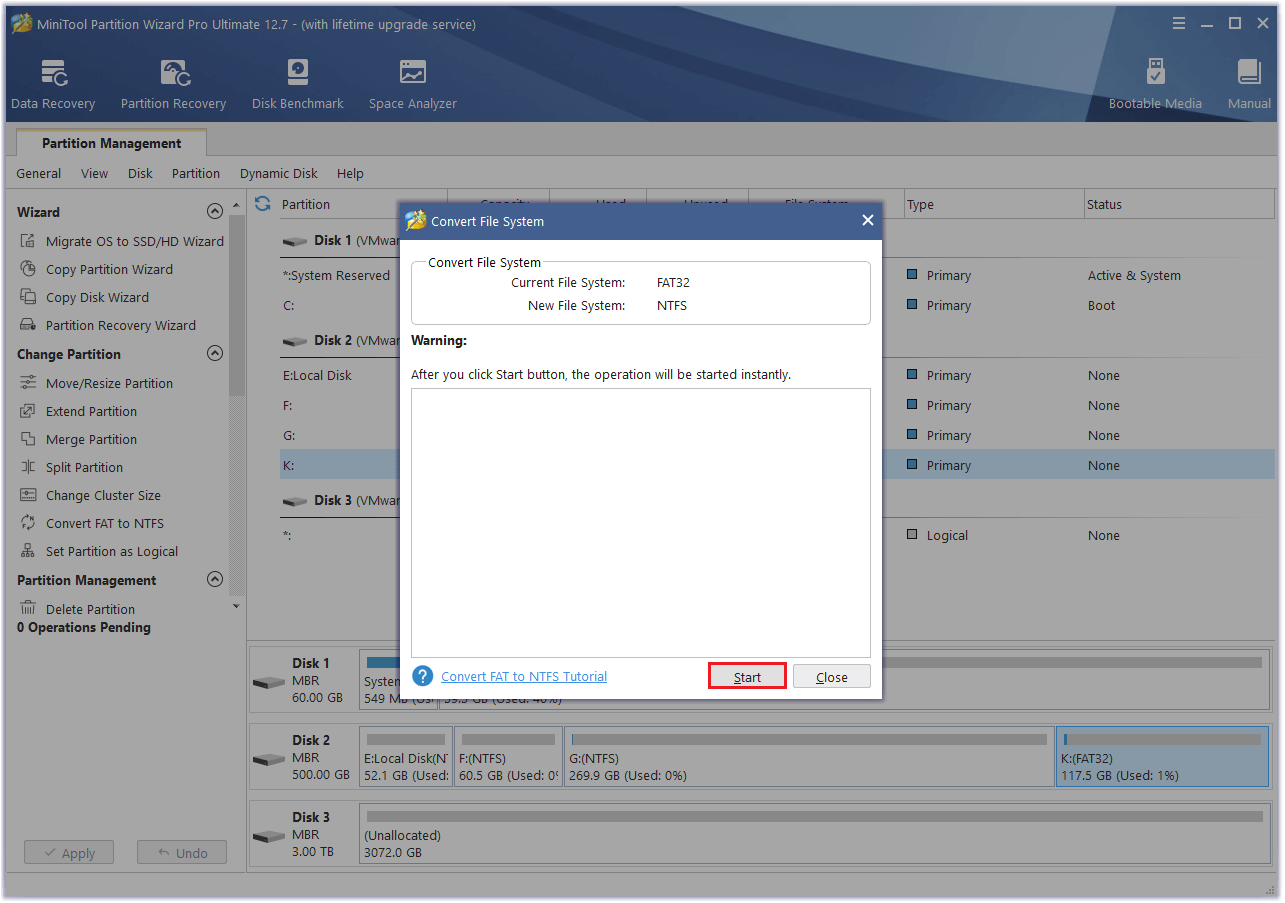
Task: Click the Start button to convert
Action: 747,677
